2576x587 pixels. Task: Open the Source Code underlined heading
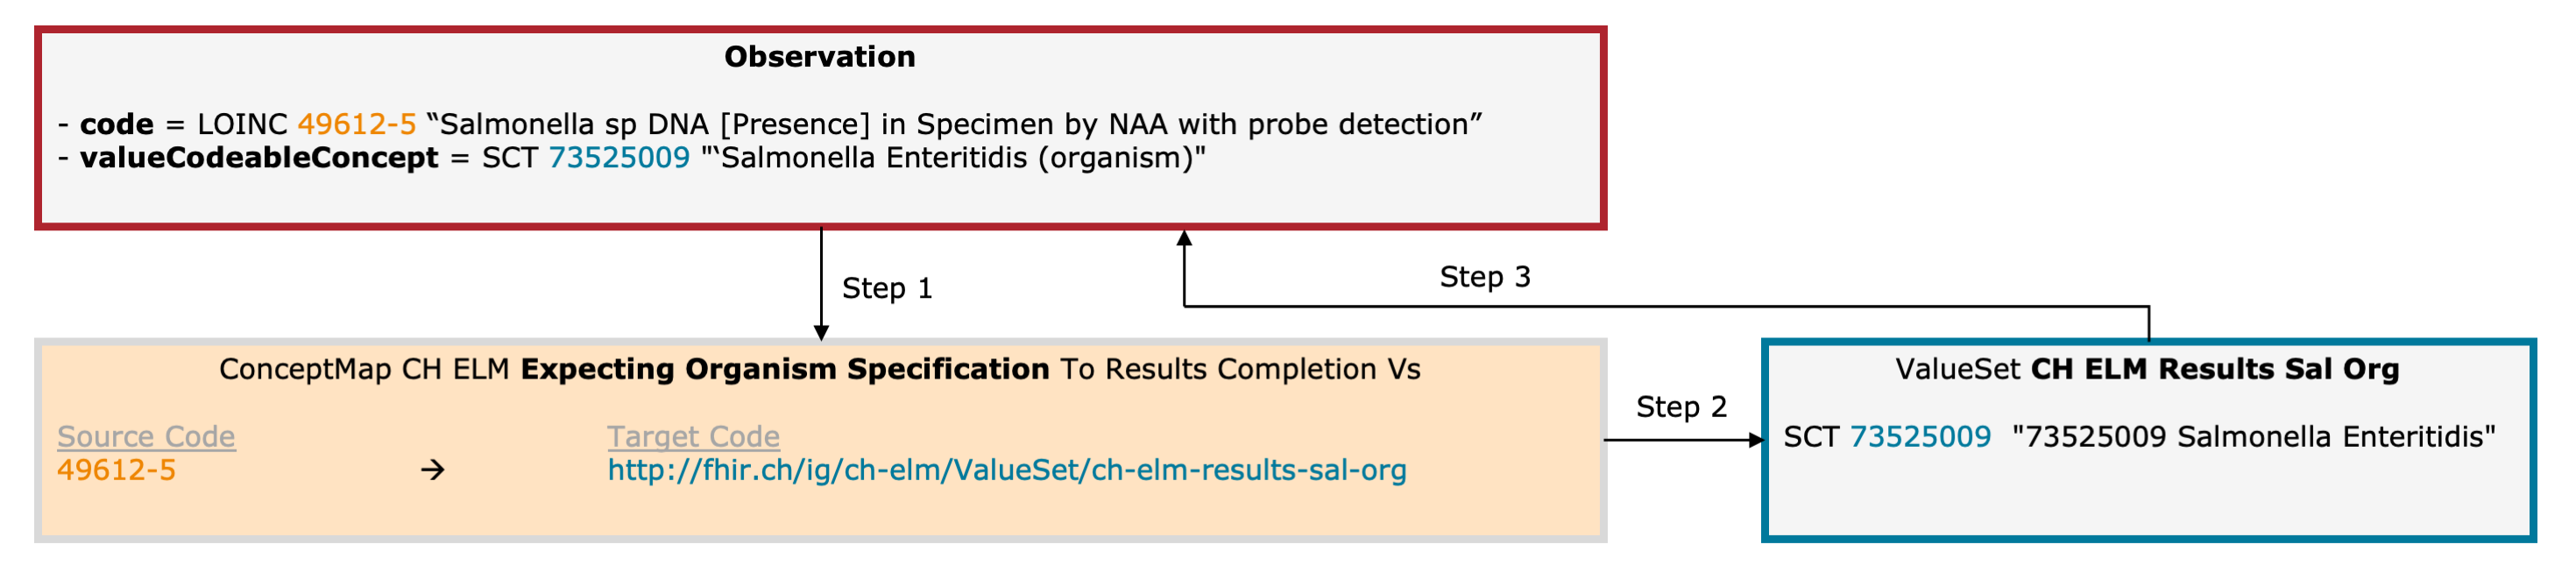(146, 437)
